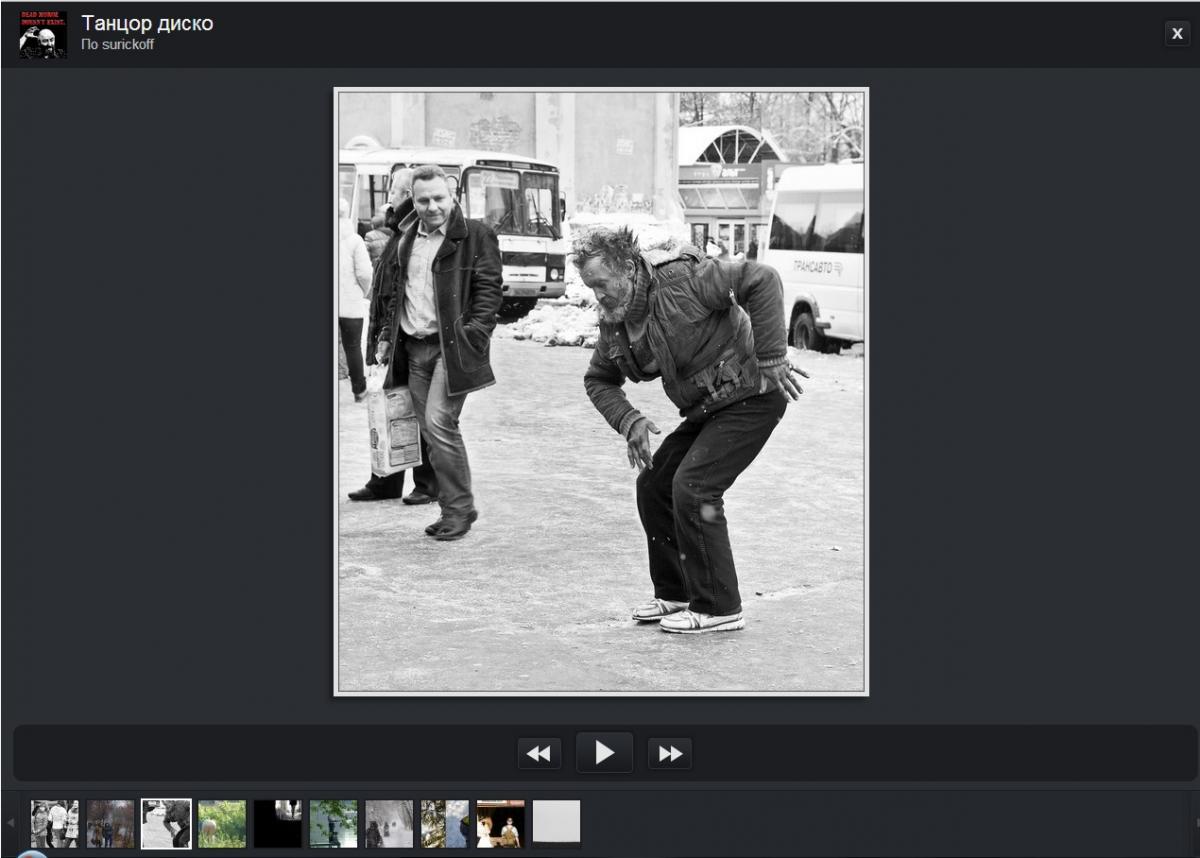1200x858 pixels.
Task: Click the author avatar in top-left corner
Action: click(x=43, y=34)
